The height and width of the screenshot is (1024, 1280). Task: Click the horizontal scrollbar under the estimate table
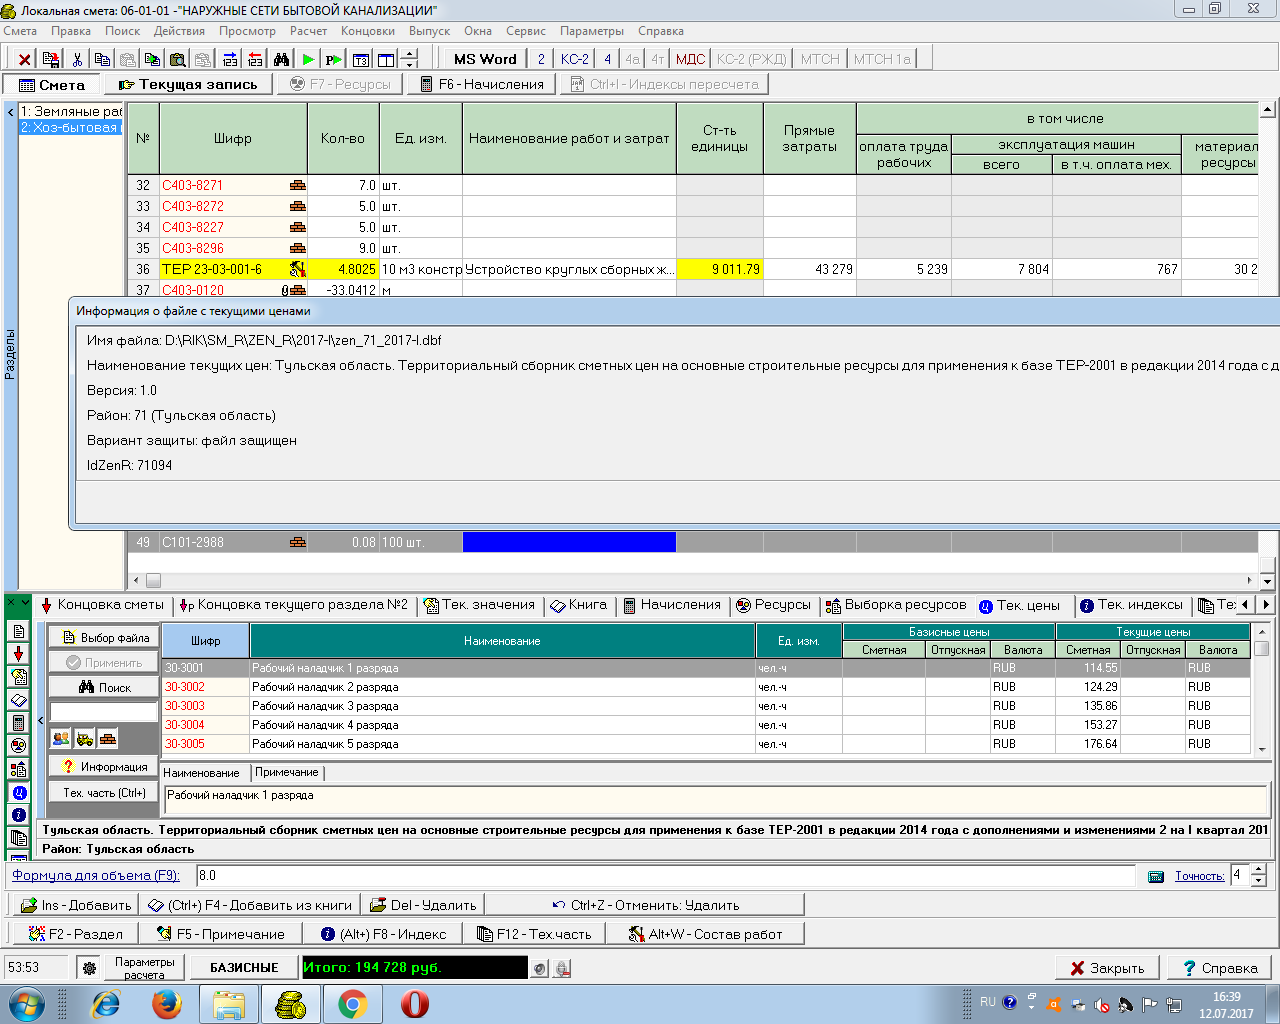[x=700, y=580]
